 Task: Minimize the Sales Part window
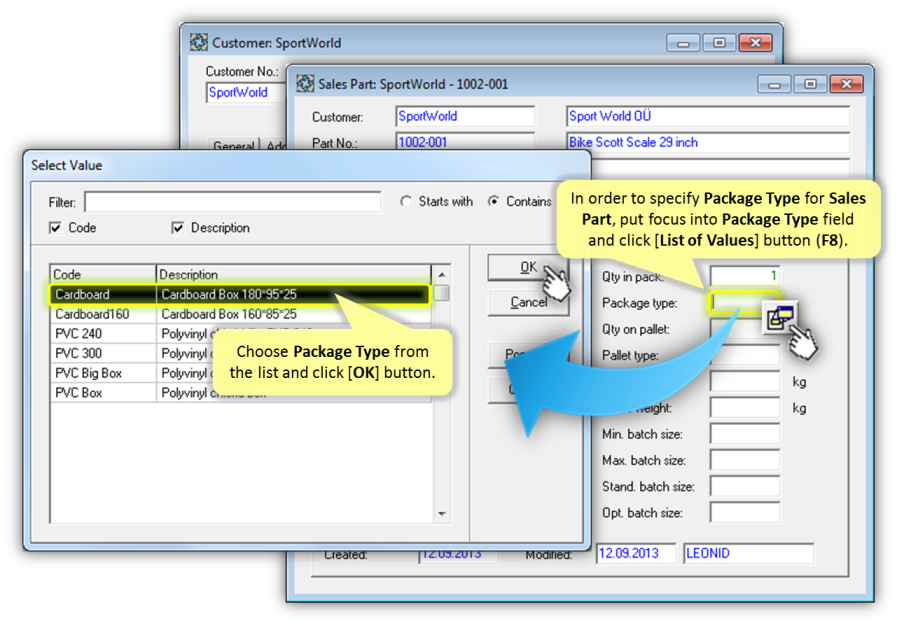[x=774, y=84]
